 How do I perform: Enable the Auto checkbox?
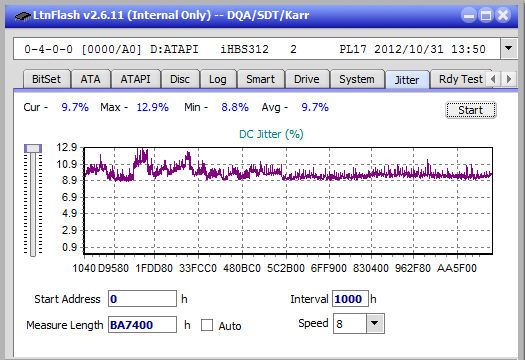(x=207, y=325)
